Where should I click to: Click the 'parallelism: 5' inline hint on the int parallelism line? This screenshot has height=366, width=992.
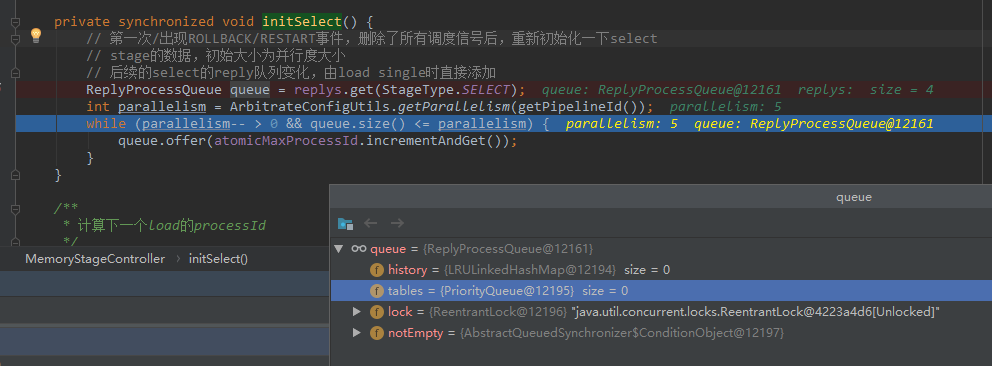click(726, 107)
